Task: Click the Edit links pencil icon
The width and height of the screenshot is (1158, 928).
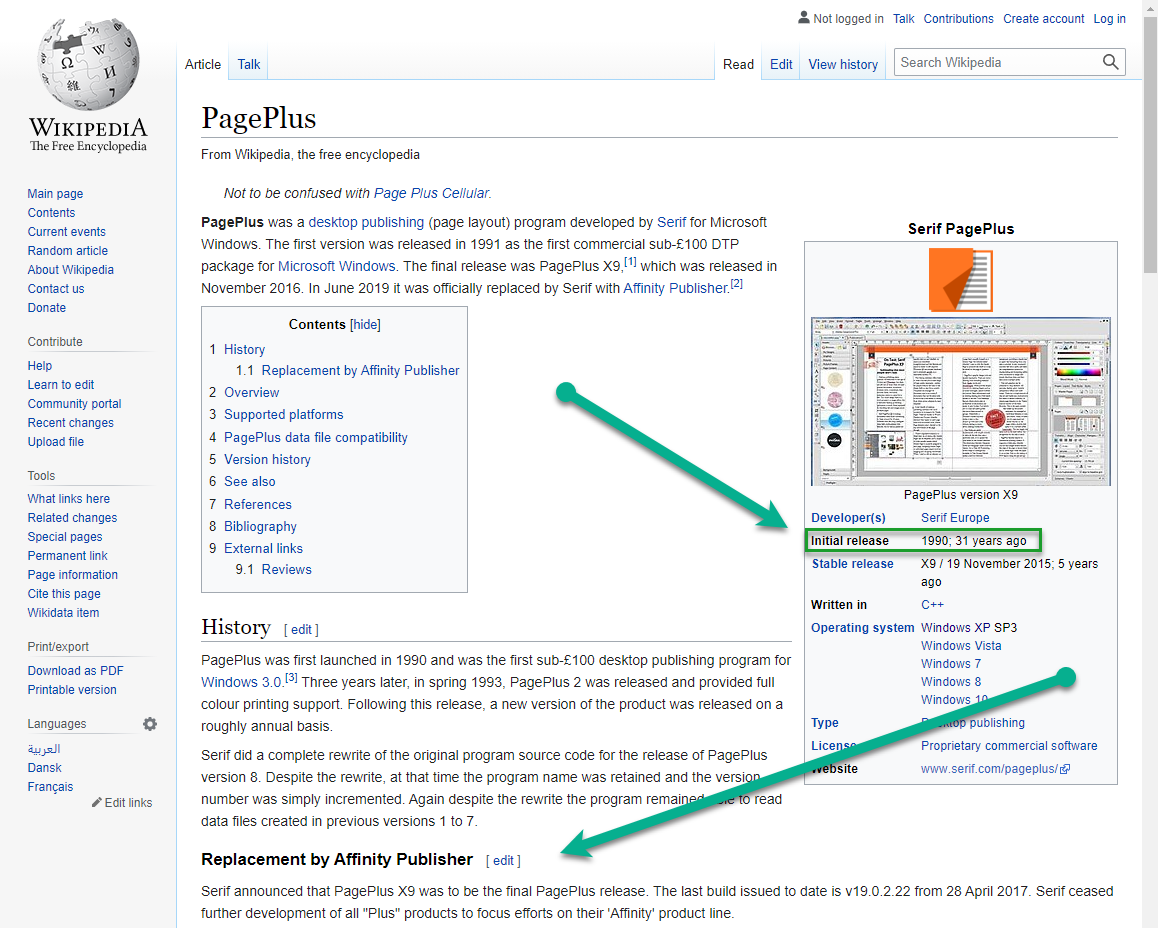Action: click(x=96, y=802)
